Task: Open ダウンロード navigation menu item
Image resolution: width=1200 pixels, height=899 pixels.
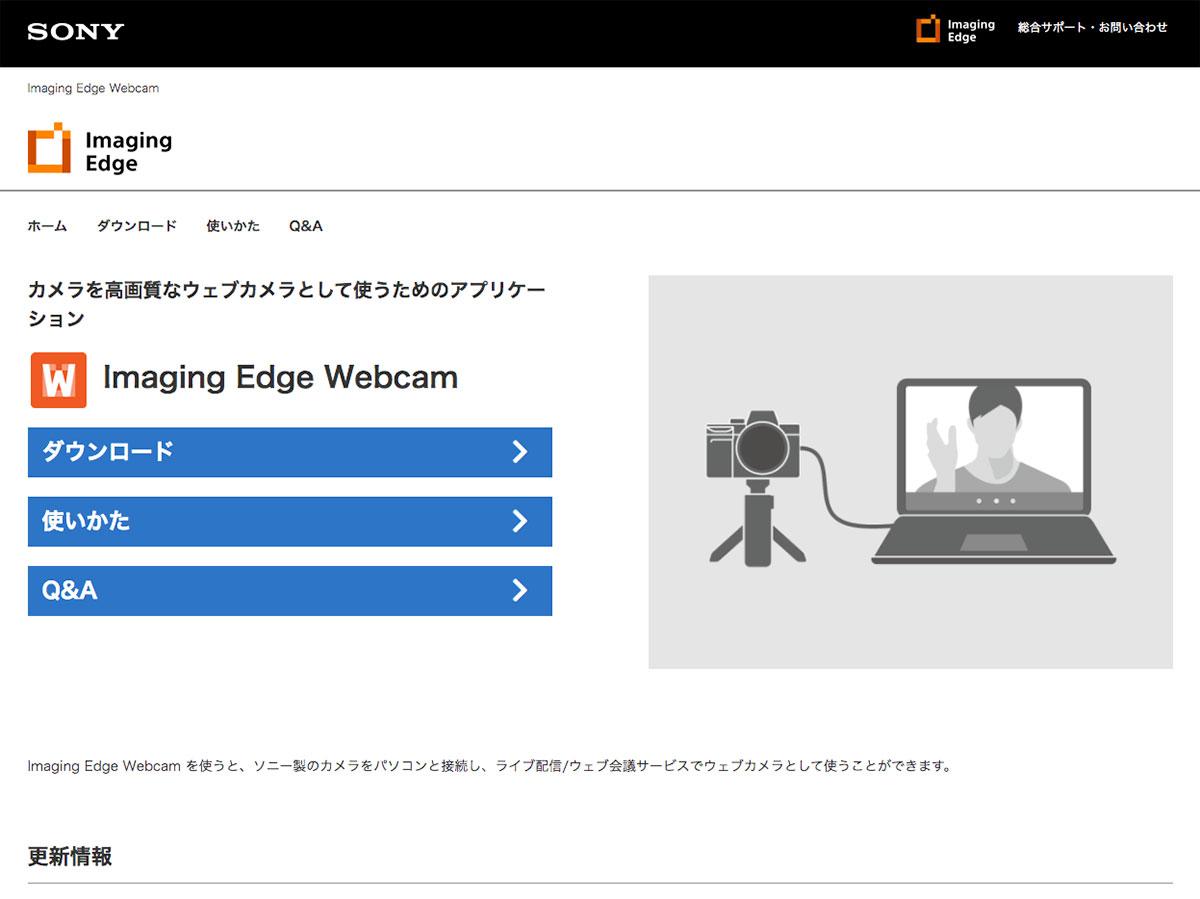Action: pos(137,226)
